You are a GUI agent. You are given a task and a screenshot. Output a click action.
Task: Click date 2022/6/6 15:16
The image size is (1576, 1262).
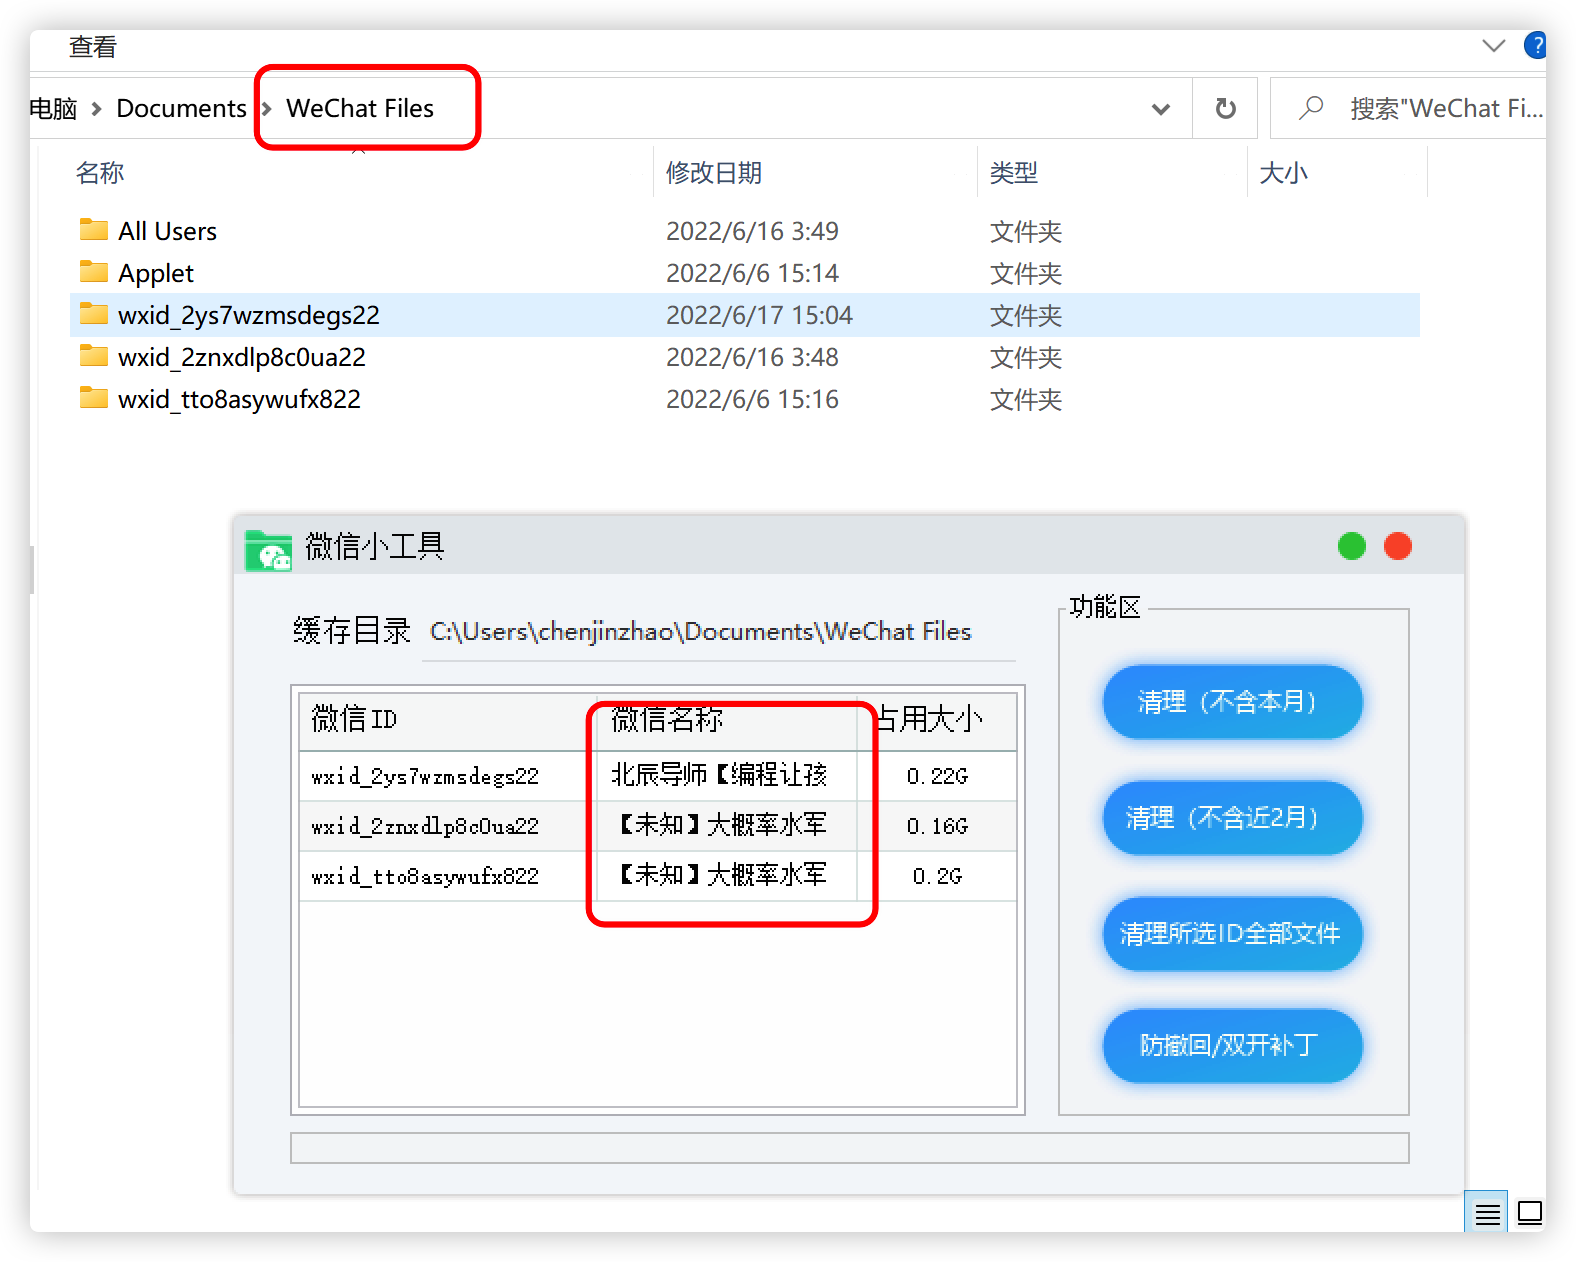(752, 399)
